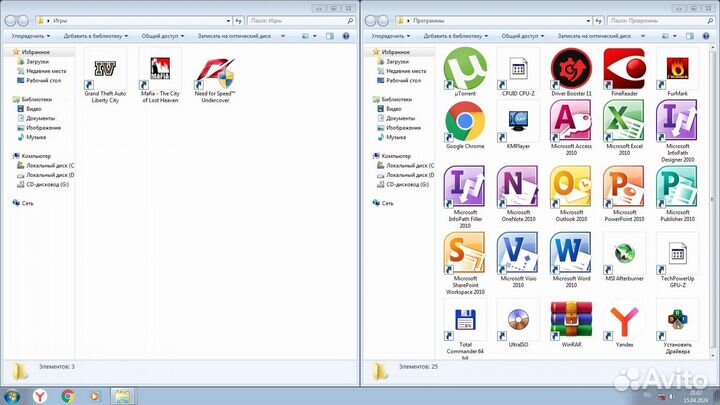The width and height of the screenshot is (720, 405).
Task: Open Add to library dropdown in Programs window
Action: tap(456, 36)
